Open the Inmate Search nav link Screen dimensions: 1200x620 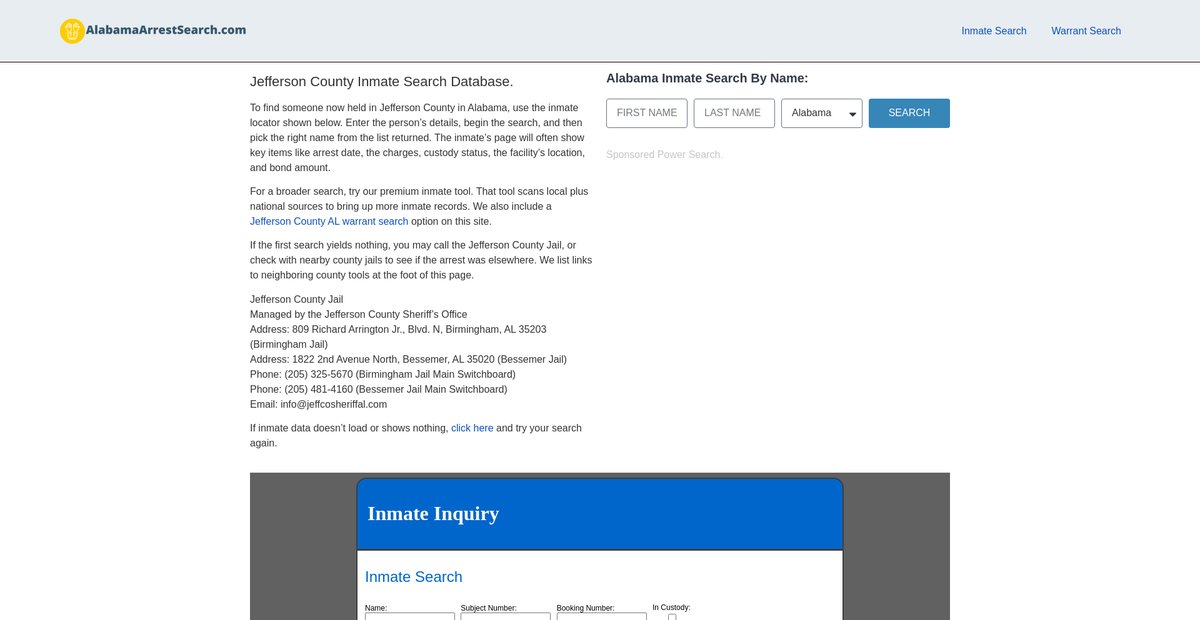tap(994, 31)
